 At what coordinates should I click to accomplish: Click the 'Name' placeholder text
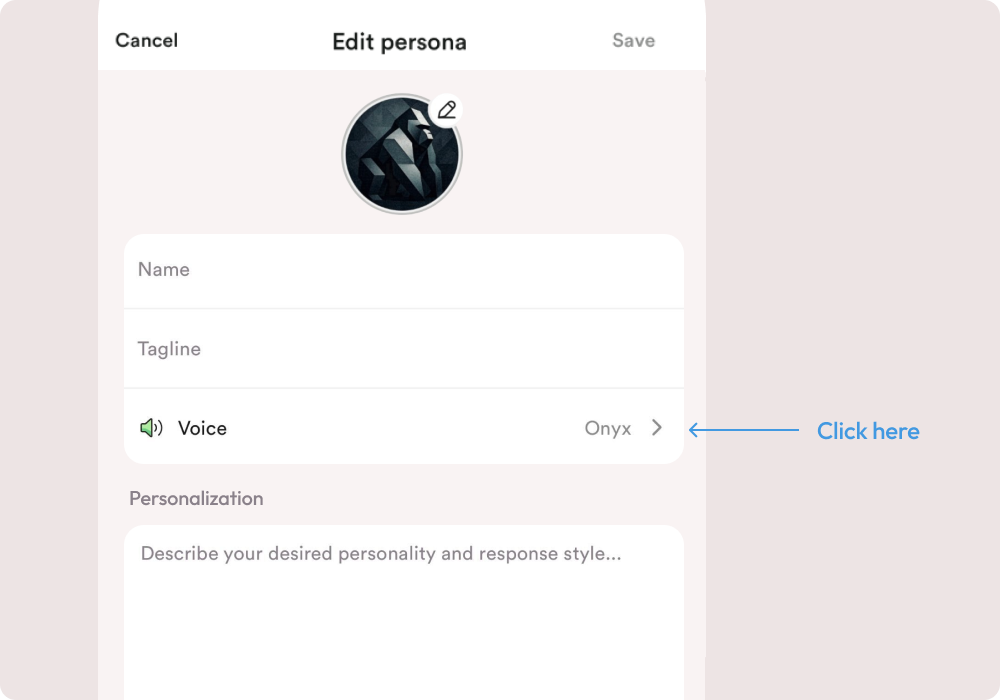click(x=164, y=270)
